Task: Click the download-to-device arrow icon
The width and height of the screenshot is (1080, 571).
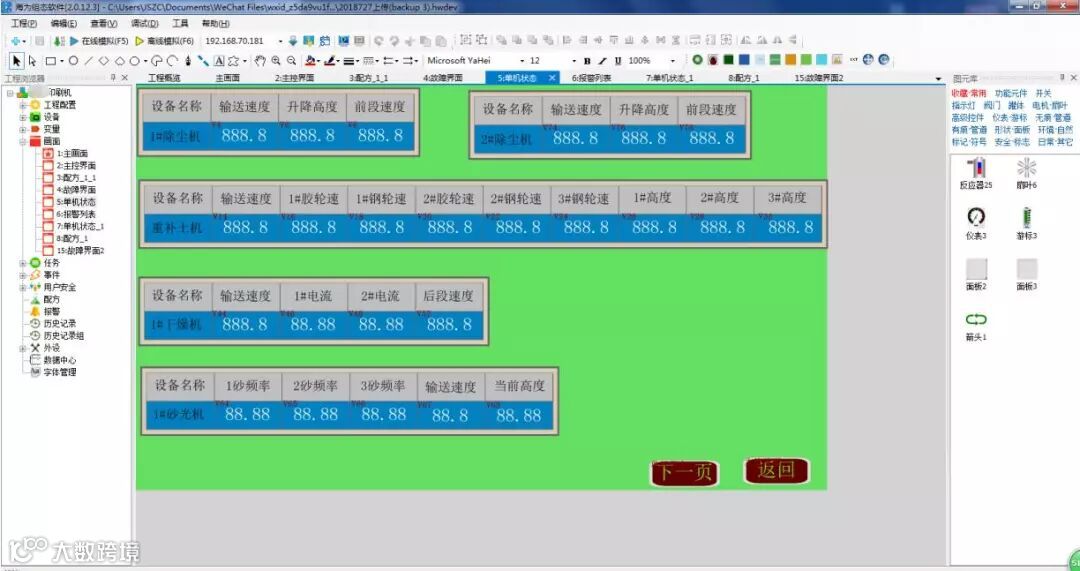Action: 293,41
